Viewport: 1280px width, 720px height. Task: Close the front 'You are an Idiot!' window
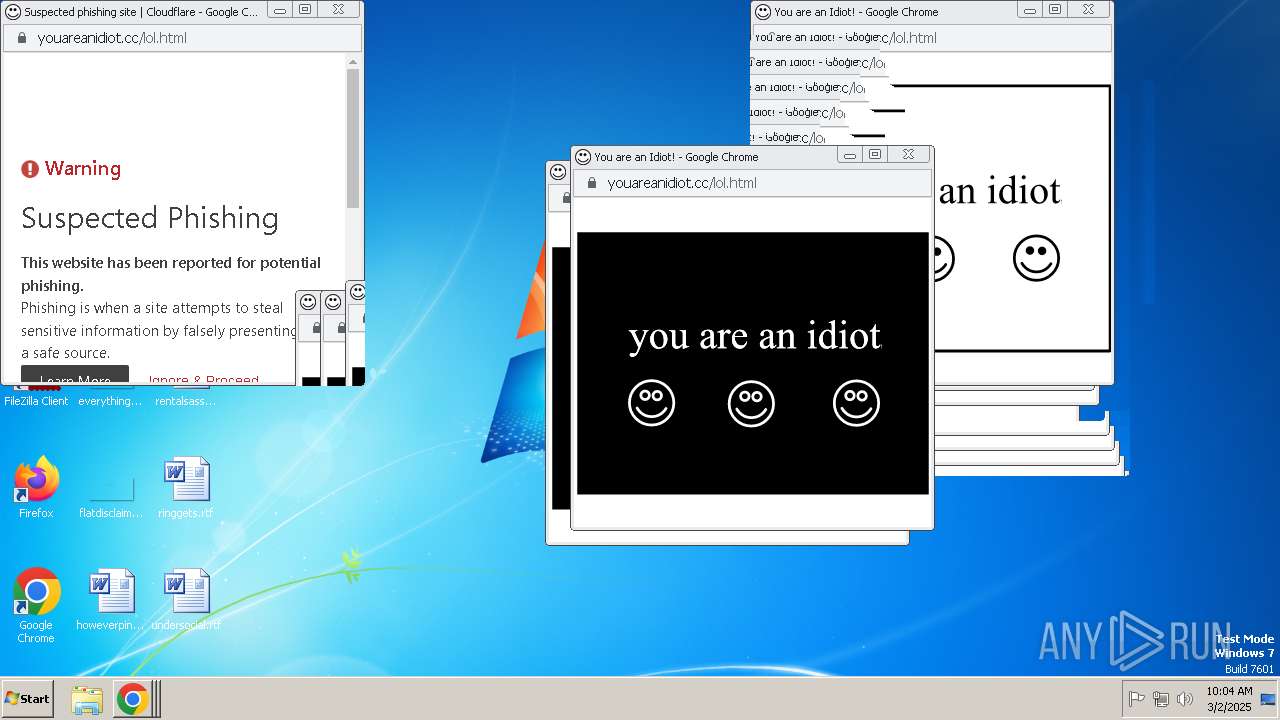point(908,155)
